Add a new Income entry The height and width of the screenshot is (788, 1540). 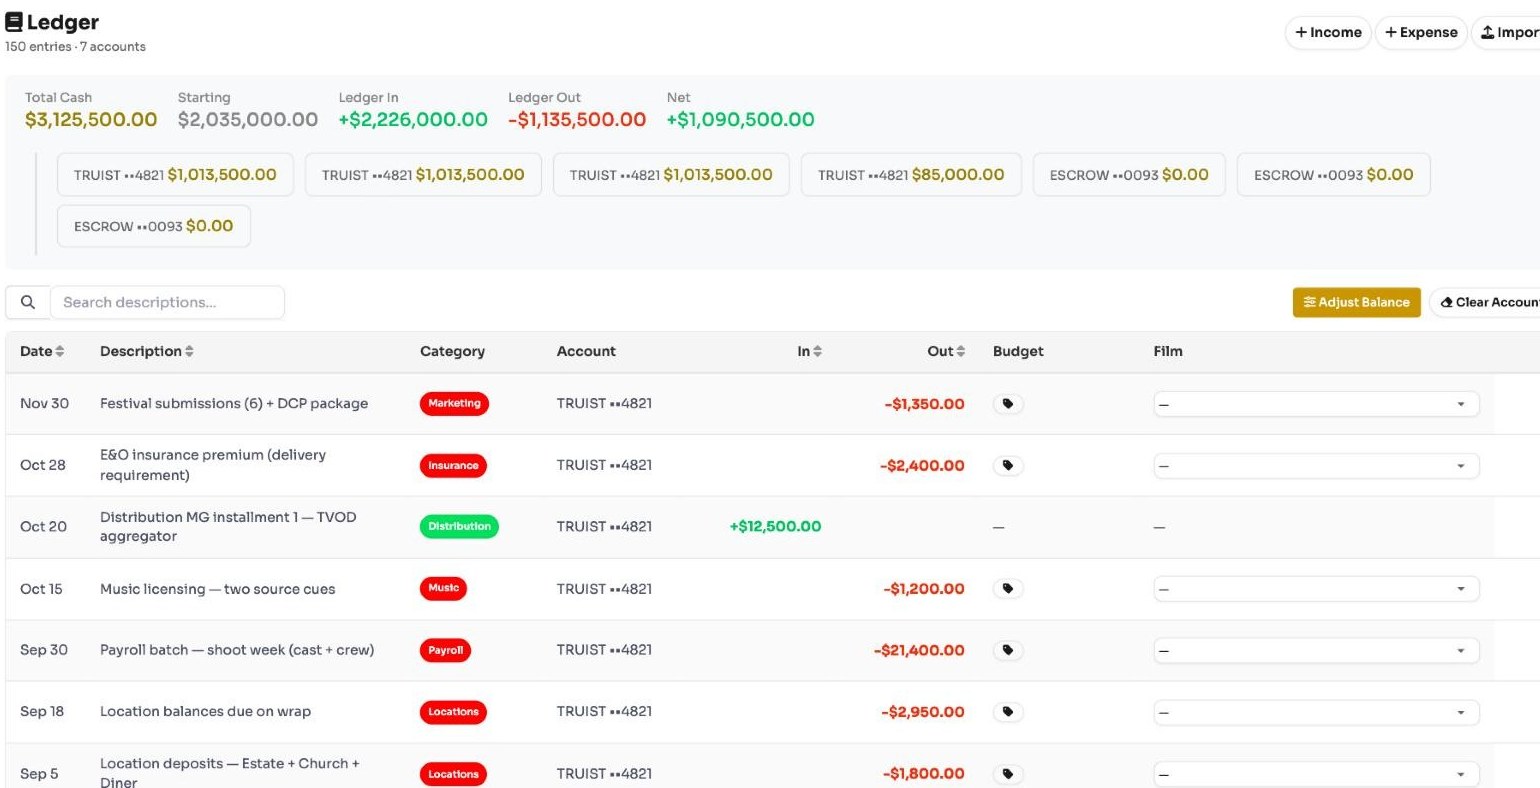[x=1328, y=32]
